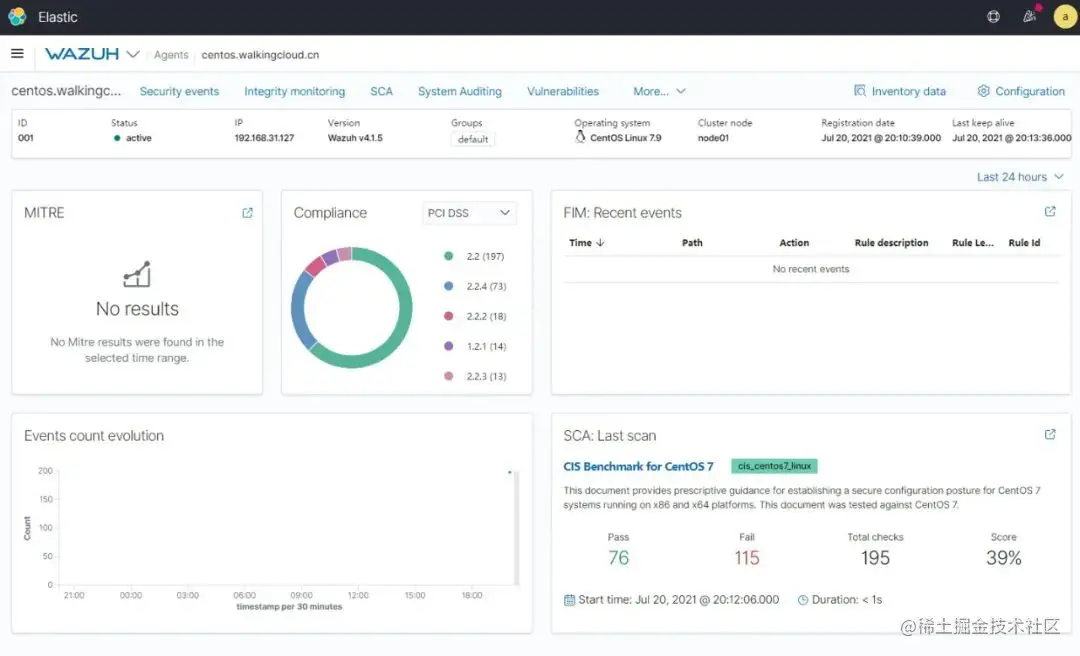
Task: Click the 2.2.4 (73) legend color dot
Action: (x=448, y=286)
